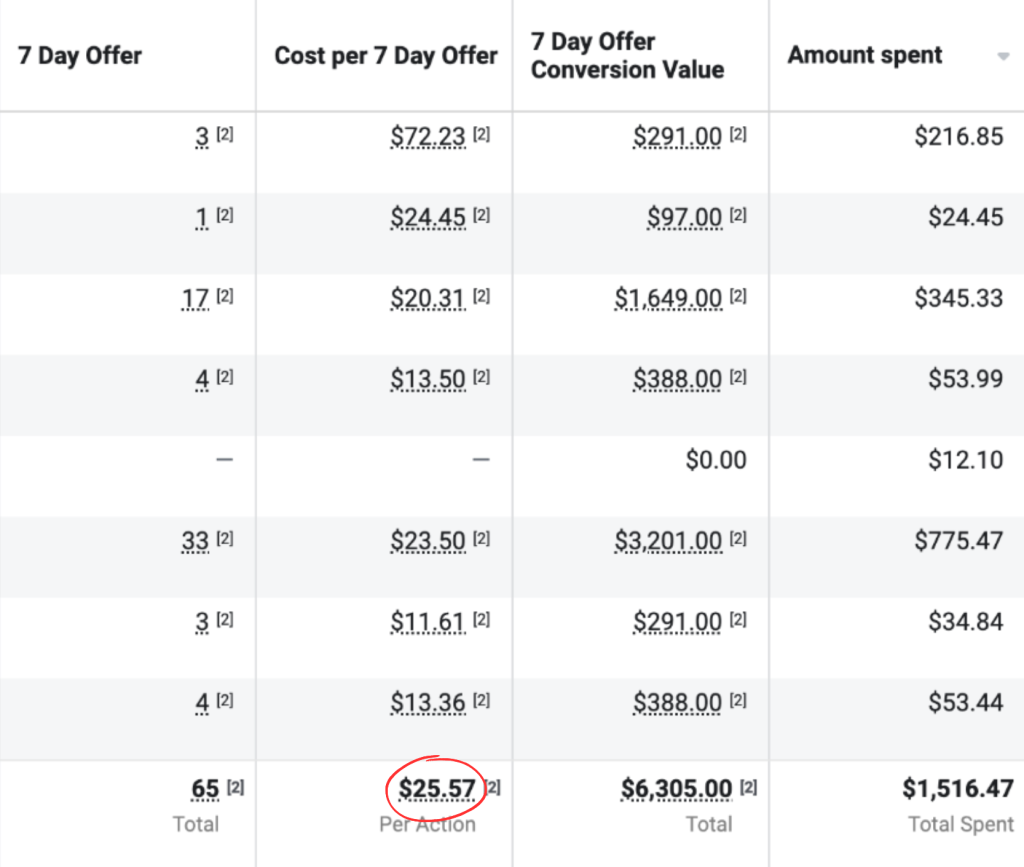Viewport: 1024px width, 867px height.
Task: Click the $1,649.00 conversion value
Action: 668,298
